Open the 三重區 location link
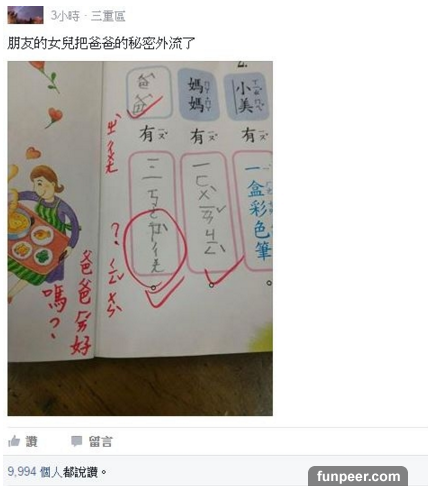The image size is (428, 486). coord(108,16)
